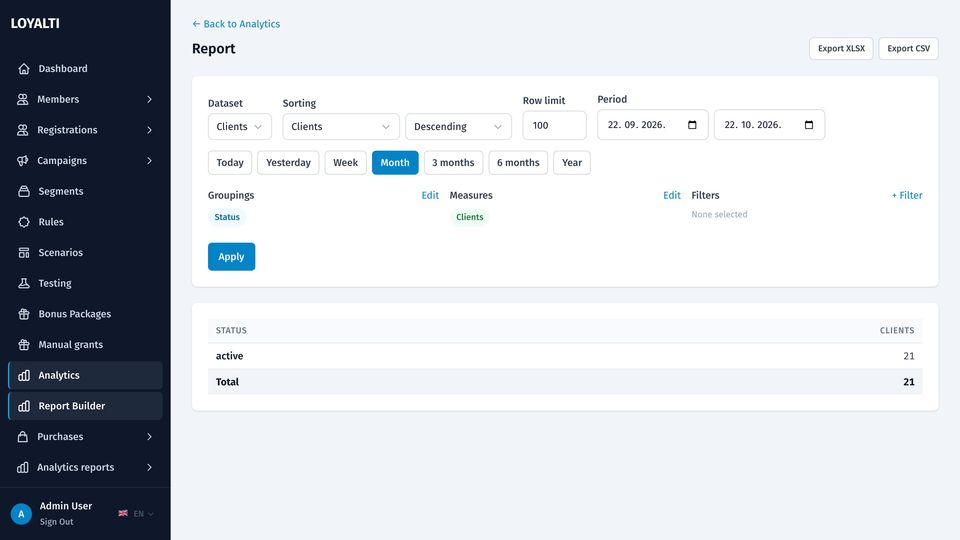Viewport: 960px width, 540px height.
Task: Click the Status grouping tag
Action: coord(227,217)
